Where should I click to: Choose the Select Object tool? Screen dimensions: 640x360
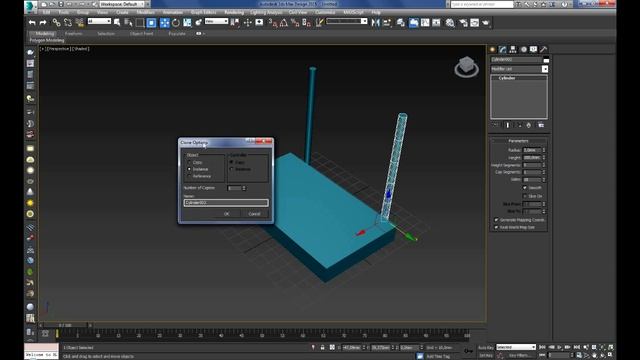[118, 22]
